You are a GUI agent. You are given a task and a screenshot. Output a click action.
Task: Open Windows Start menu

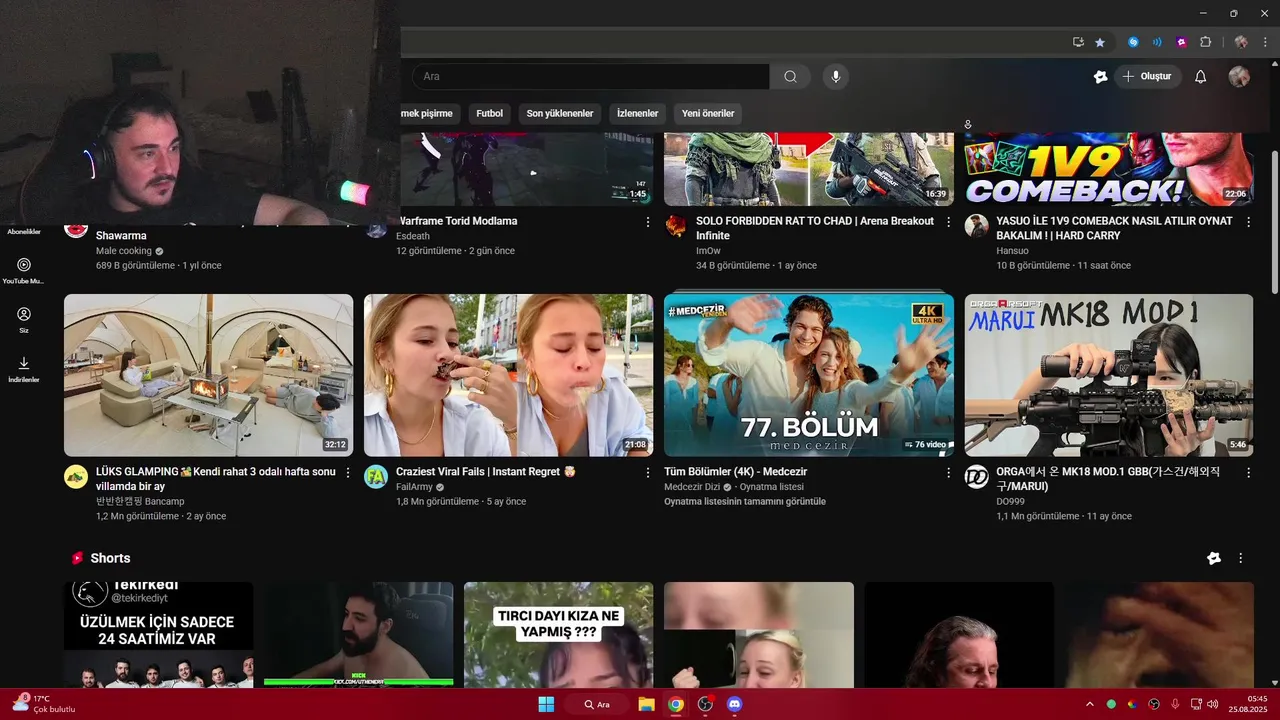546,704
